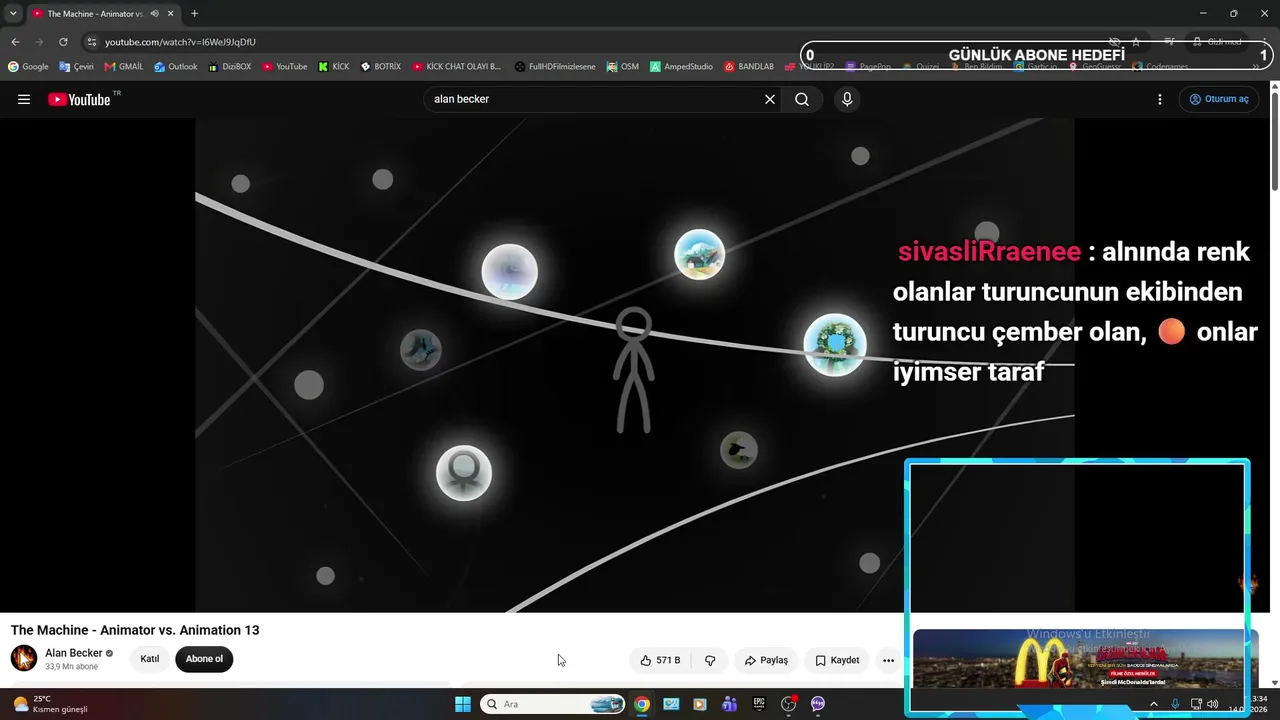Like the video (571 B)
Viewport: 1280px width, 720px height.
(661, 660)
